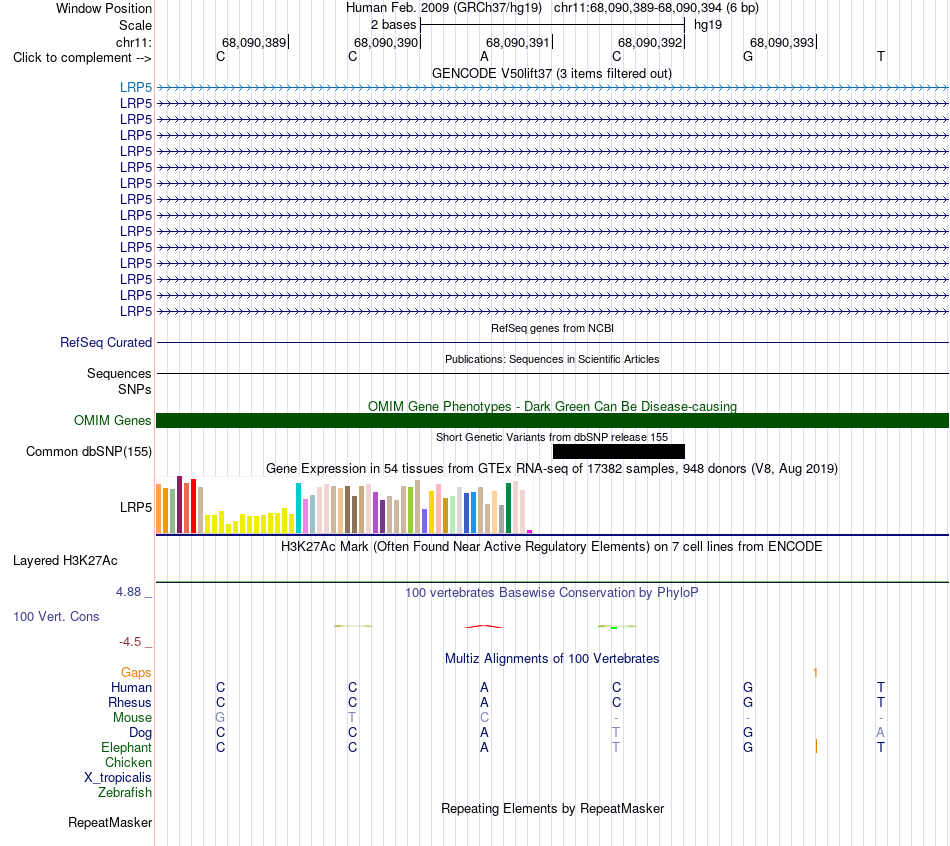
Task: Click the hg19 label beside scale bar
Action: click(708, 25)
